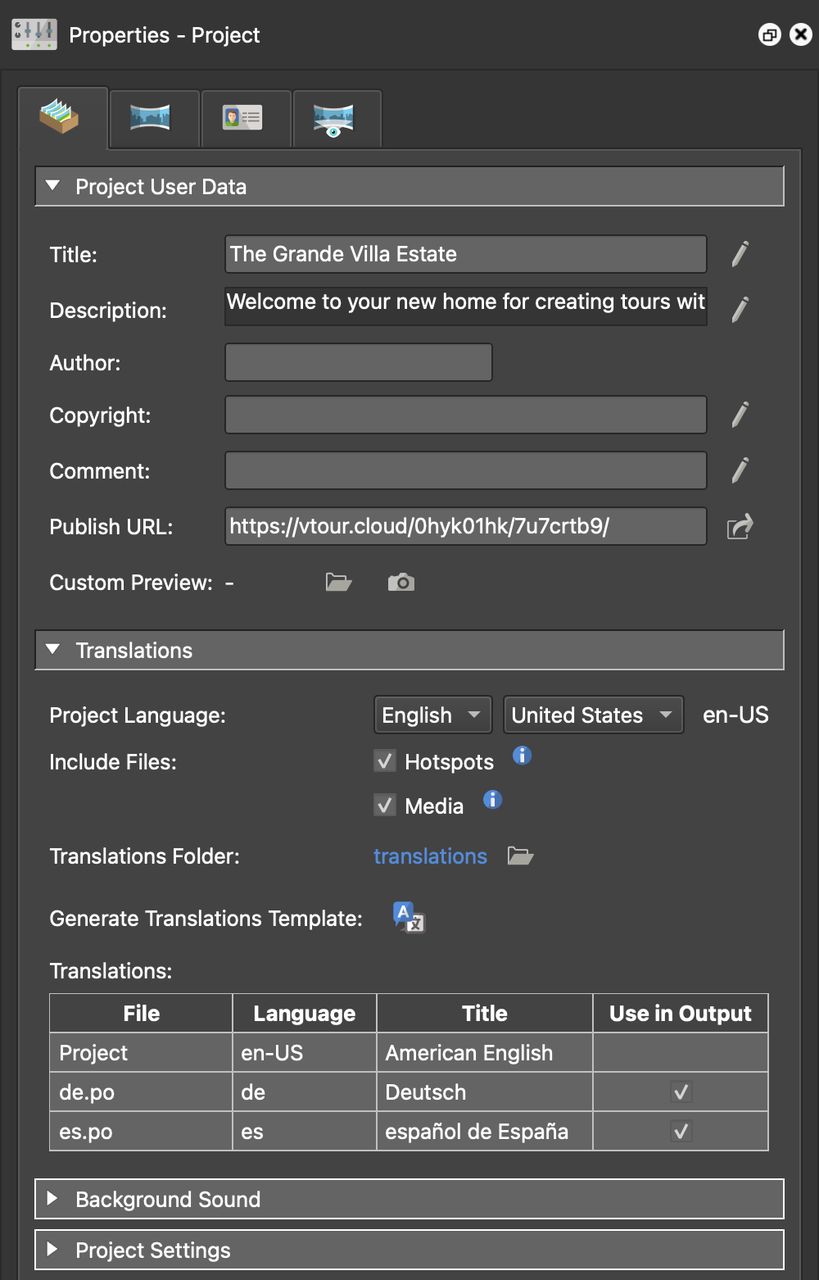This screenshot has width=819, height=1280.
Task: Click the Deutsch title cell
Action: point(485,1092)
